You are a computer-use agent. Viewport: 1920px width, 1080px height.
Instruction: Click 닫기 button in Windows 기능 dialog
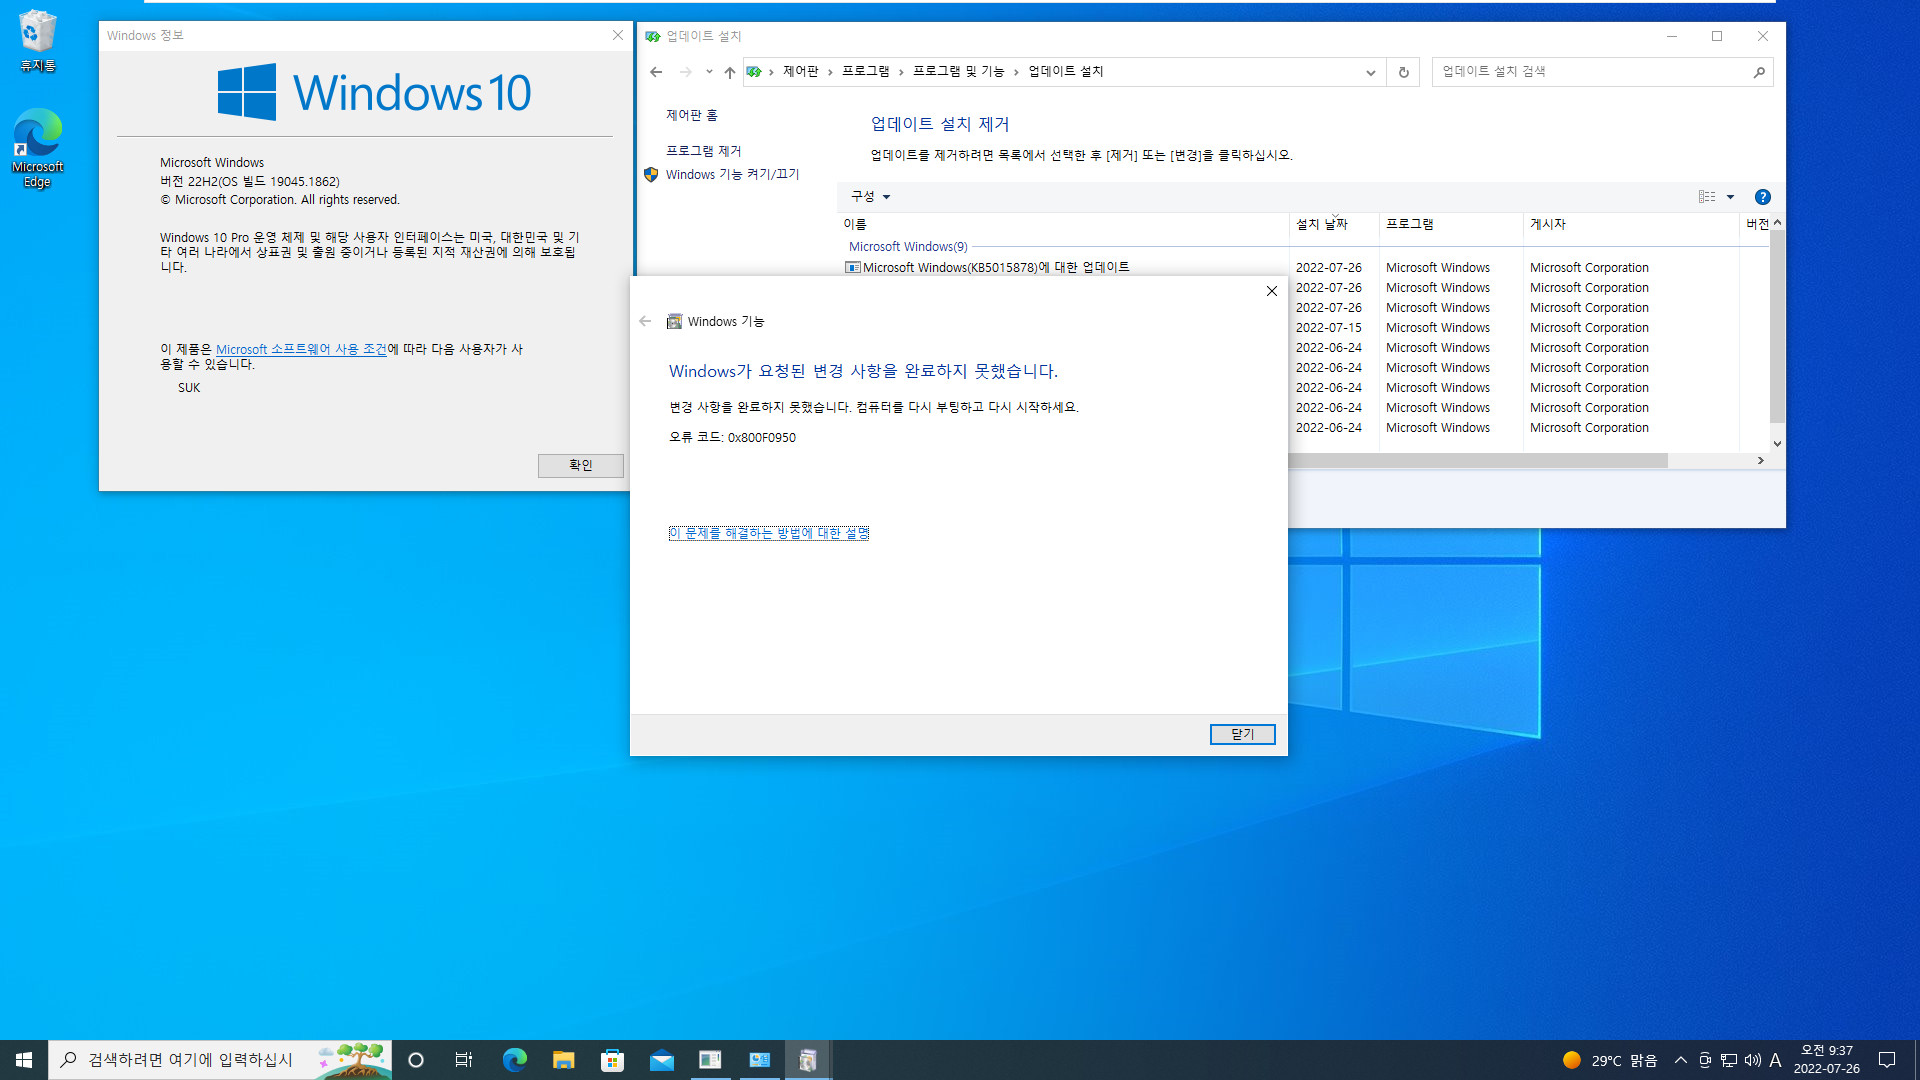coord(1242,734)
